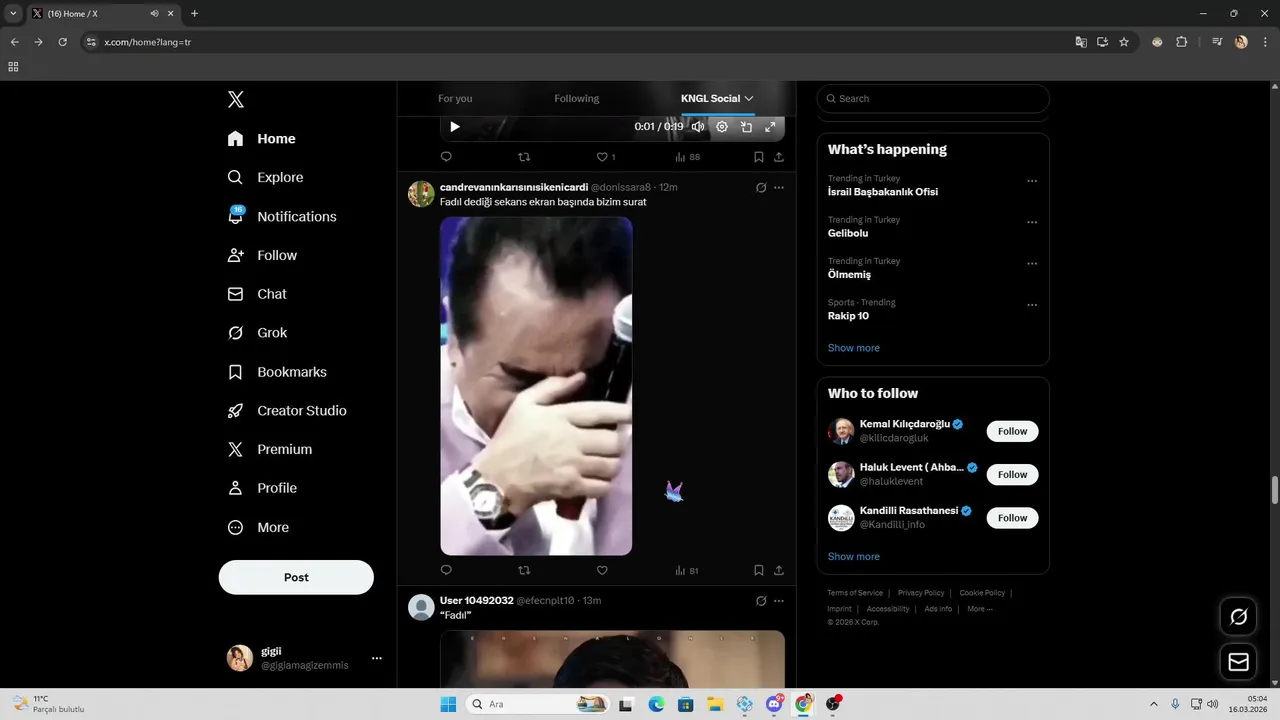Like donissara8 post
This screenshot has height=720, width=1280.
602,570
